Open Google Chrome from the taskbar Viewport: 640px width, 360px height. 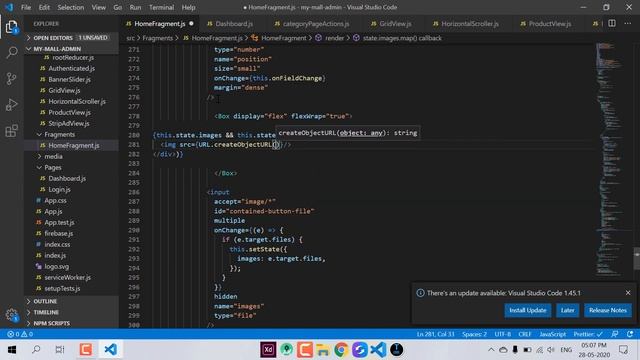341,349
